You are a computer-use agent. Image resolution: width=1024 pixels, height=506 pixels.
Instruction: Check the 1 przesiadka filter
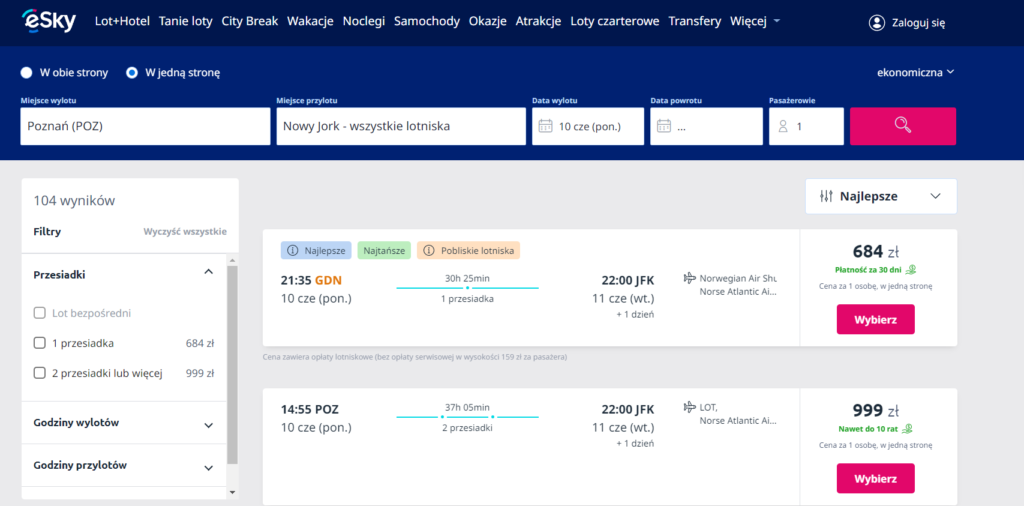click(x=40, y=343)
